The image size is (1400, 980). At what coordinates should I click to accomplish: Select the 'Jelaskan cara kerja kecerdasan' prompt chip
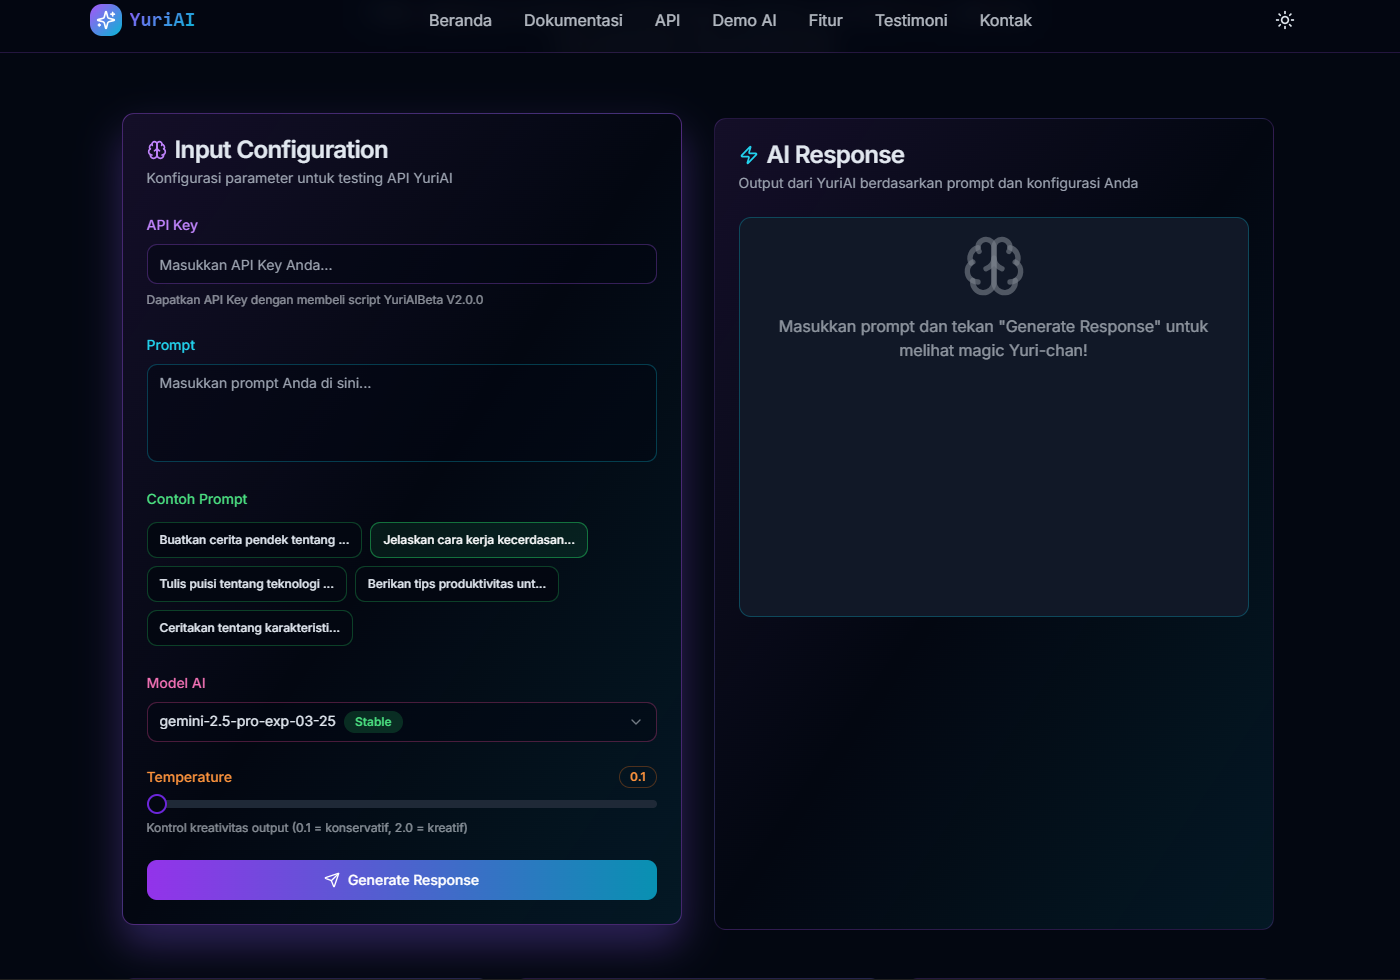[x=478, y=540]
